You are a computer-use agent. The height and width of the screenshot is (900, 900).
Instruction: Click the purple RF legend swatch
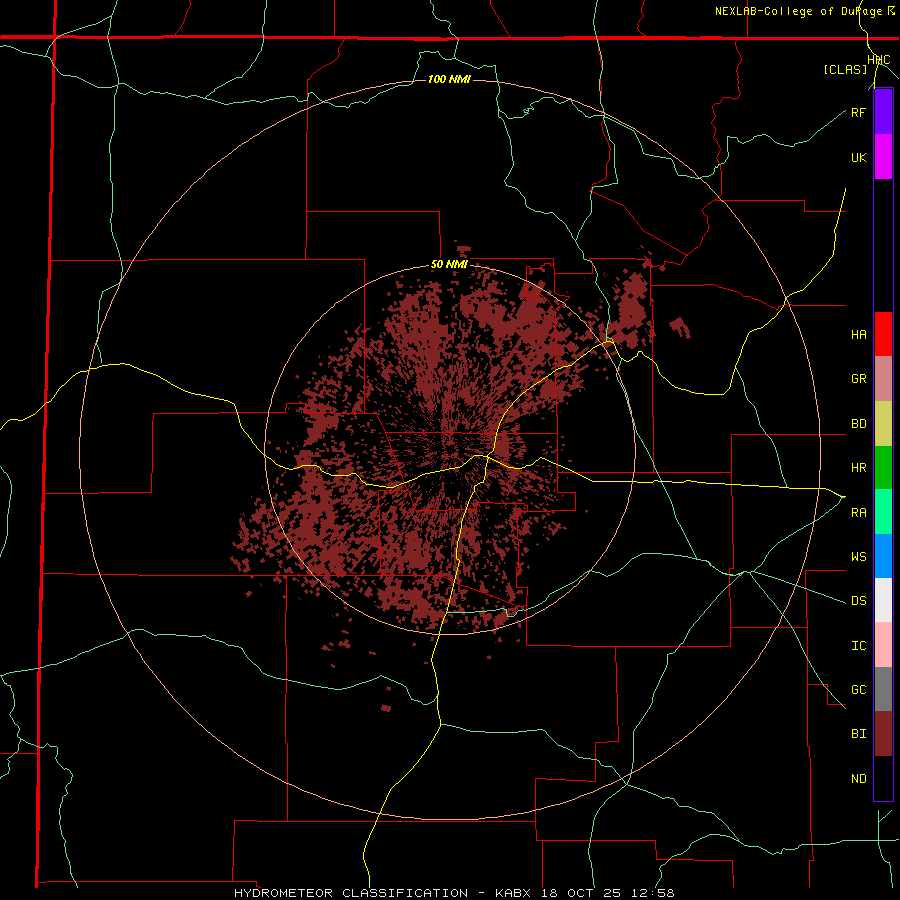[x=883, y=112]
